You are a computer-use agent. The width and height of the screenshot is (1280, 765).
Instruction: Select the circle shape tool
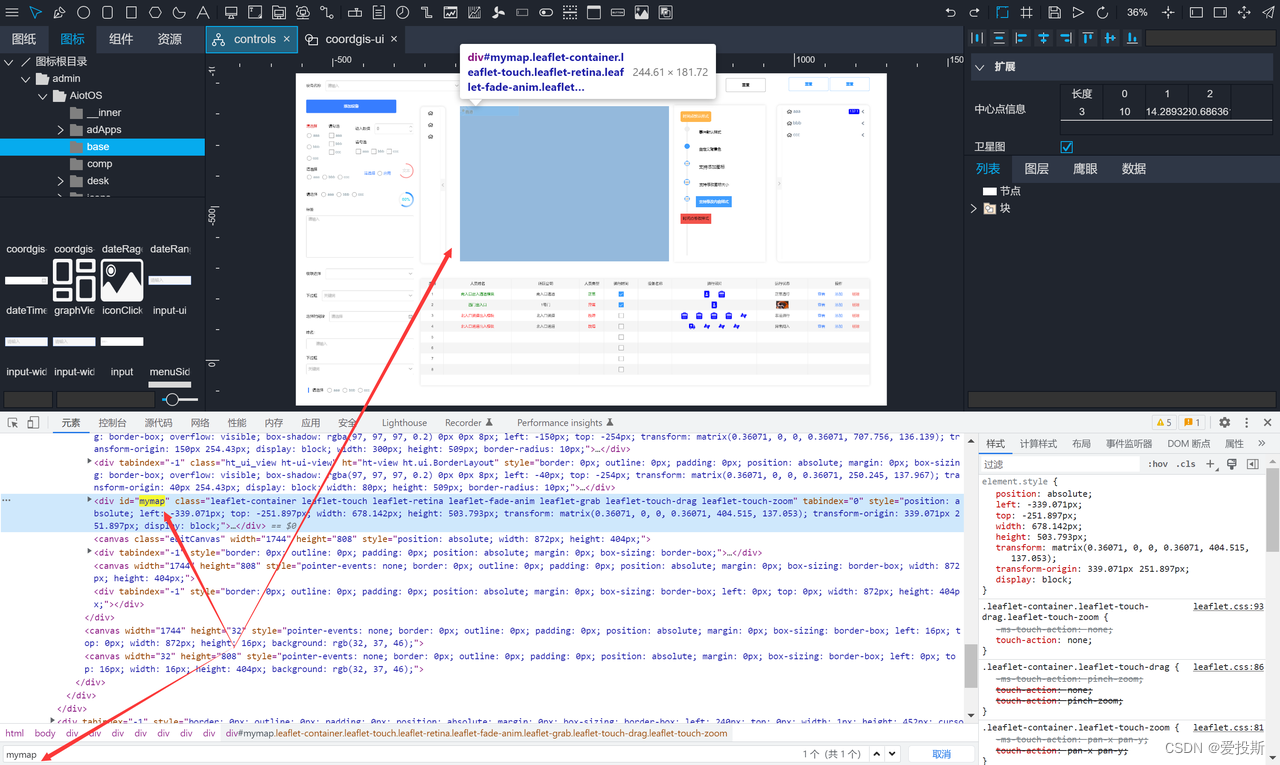pos(84,13)
